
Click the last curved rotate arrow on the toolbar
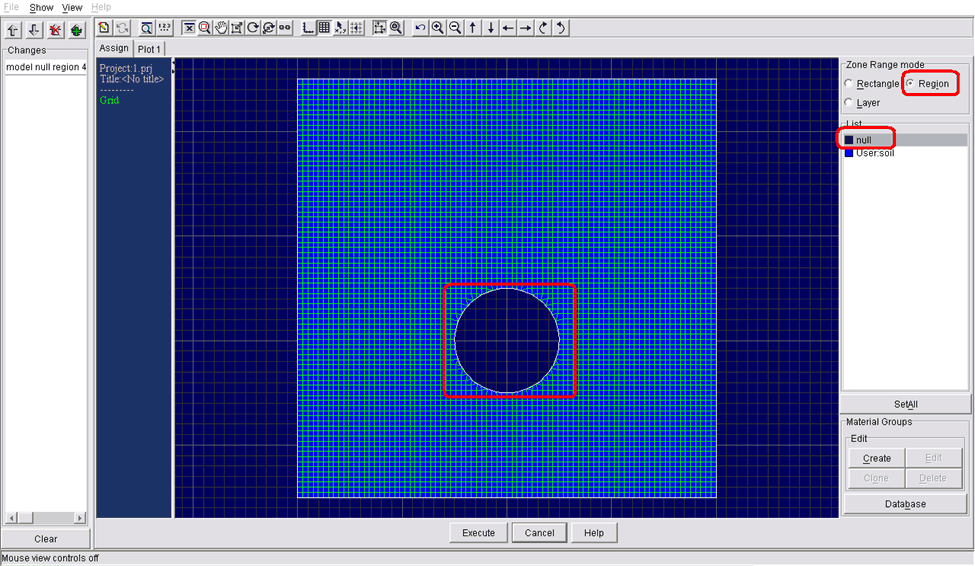coord(560,27)
